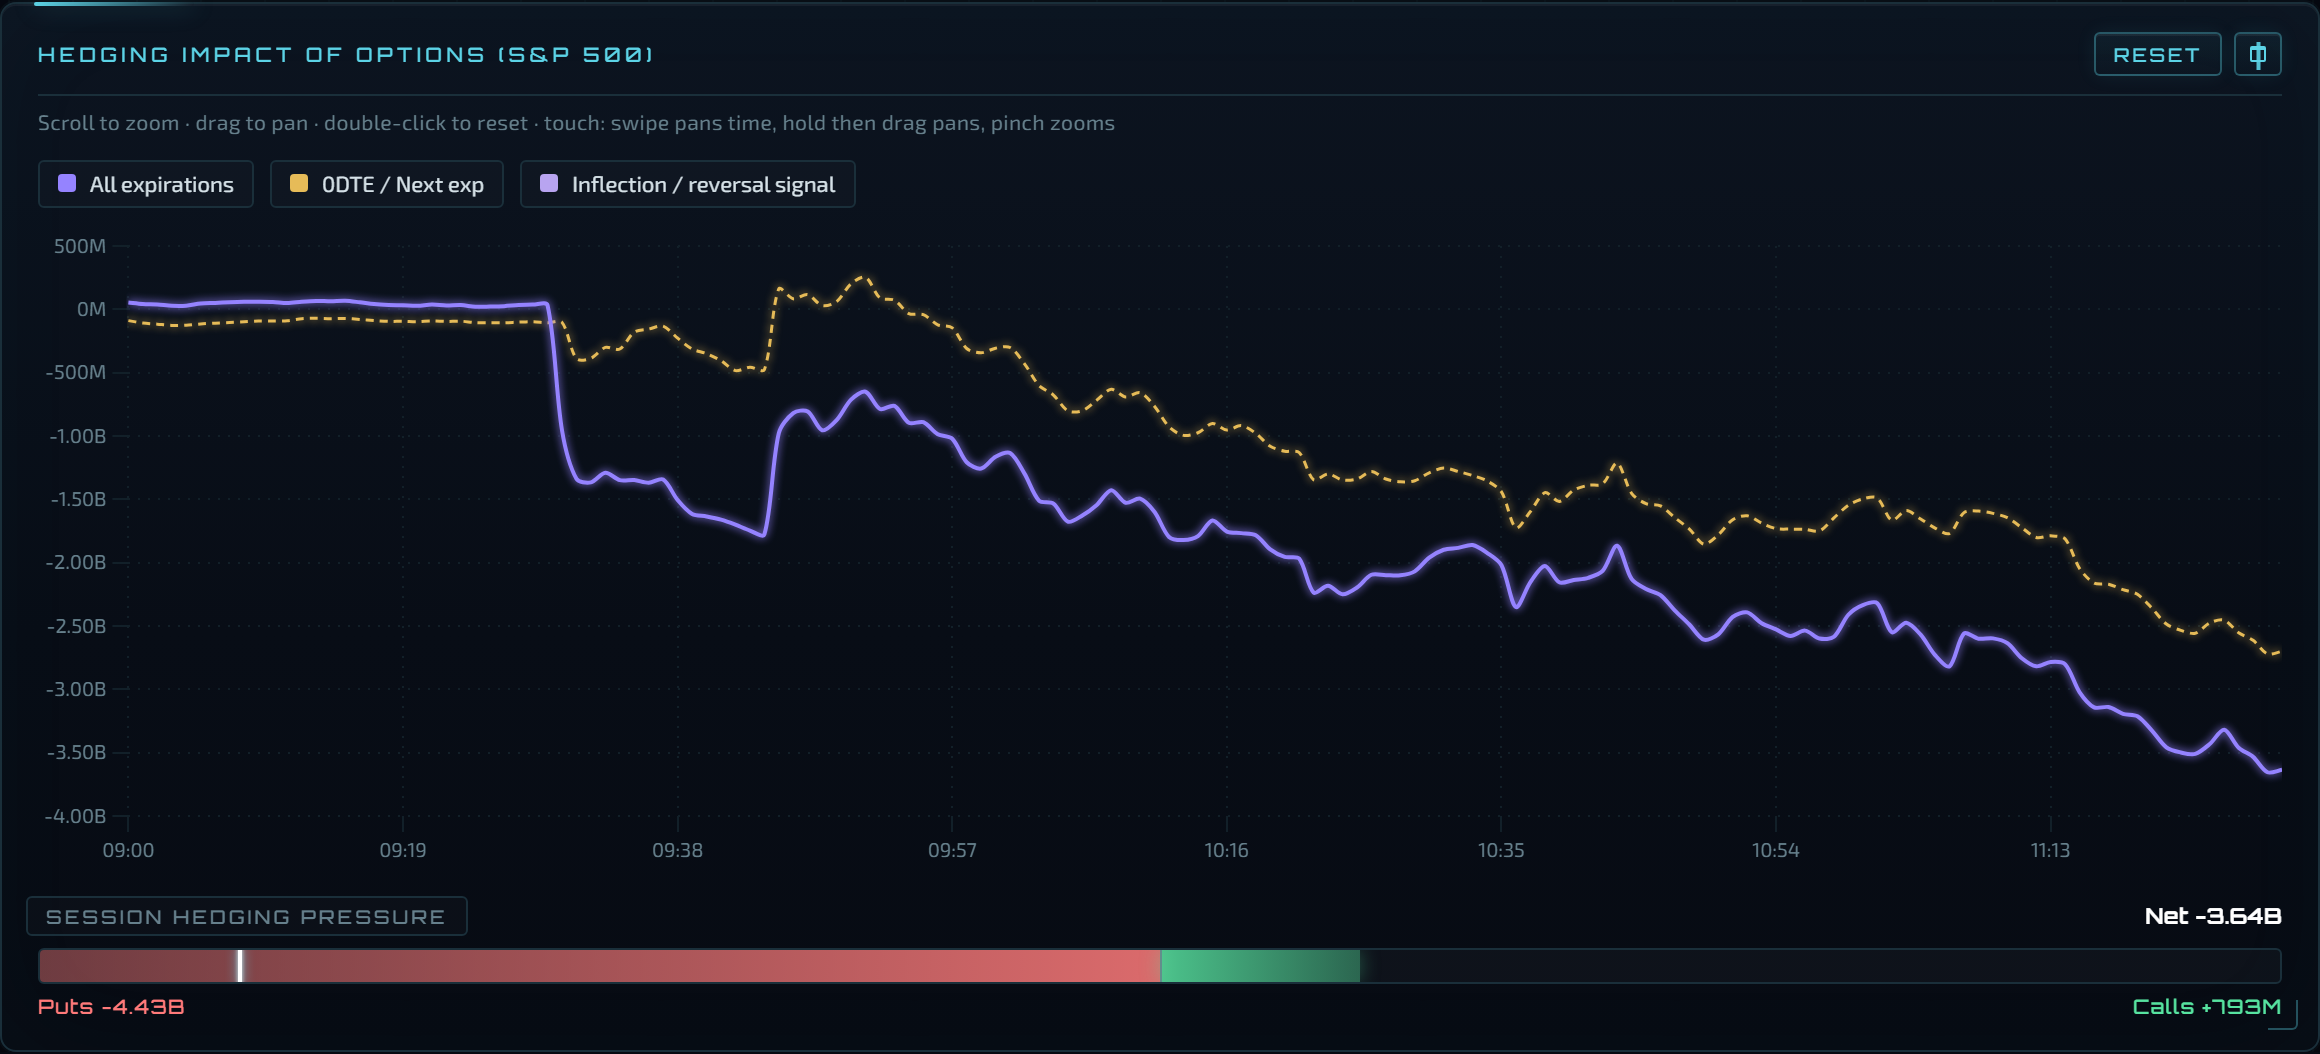
Task: Click the 10:35 time axis label
Action: (x=1501, y=850)
